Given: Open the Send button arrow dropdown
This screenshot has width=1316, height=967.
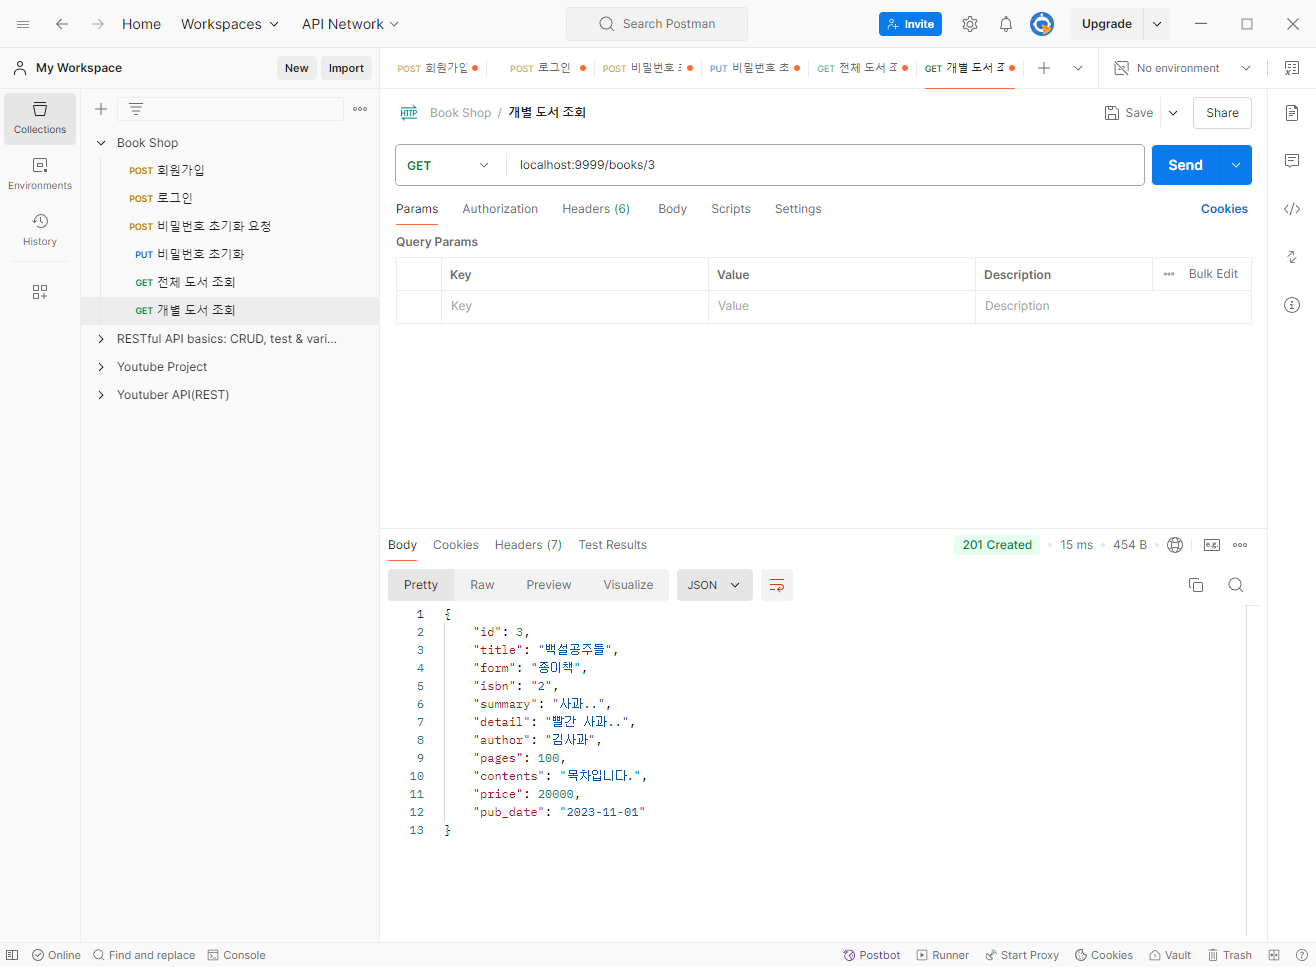Looking at the screenshot, I should click(1237, 165).
